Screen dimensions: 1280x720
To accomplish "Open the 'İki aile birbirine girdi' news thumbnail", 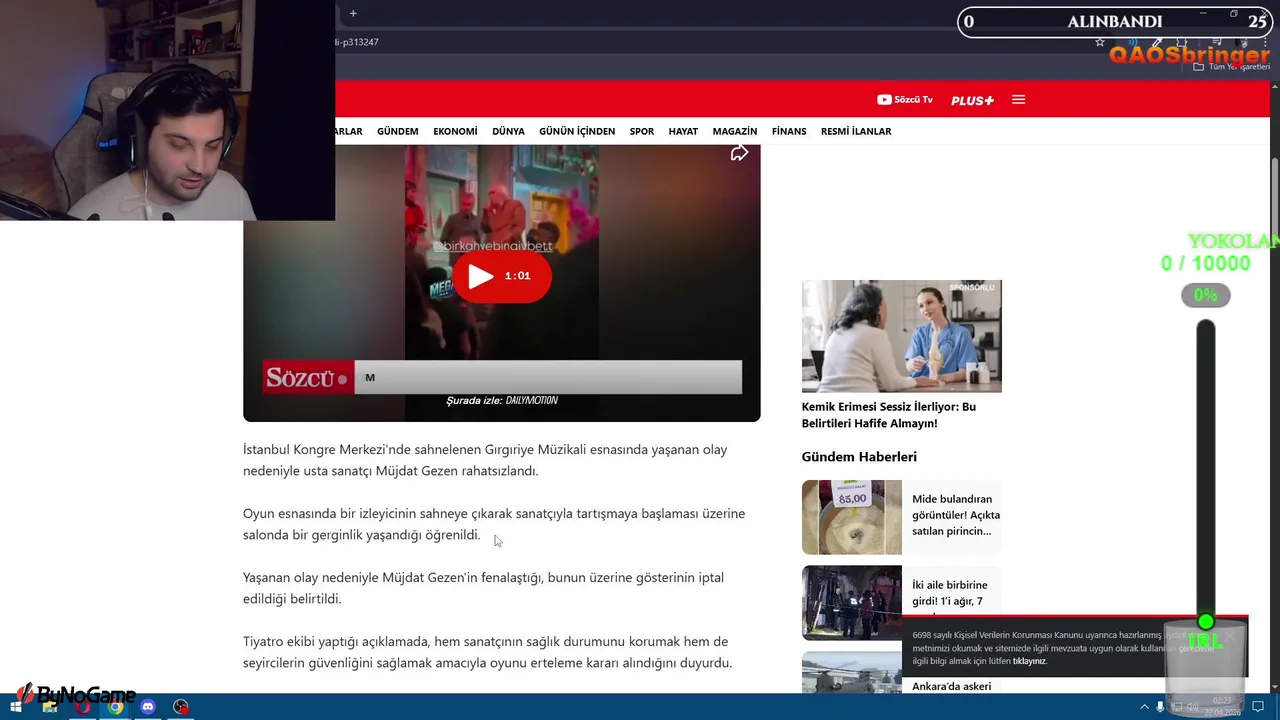I will pyautogui.click(x=851, y=603).
